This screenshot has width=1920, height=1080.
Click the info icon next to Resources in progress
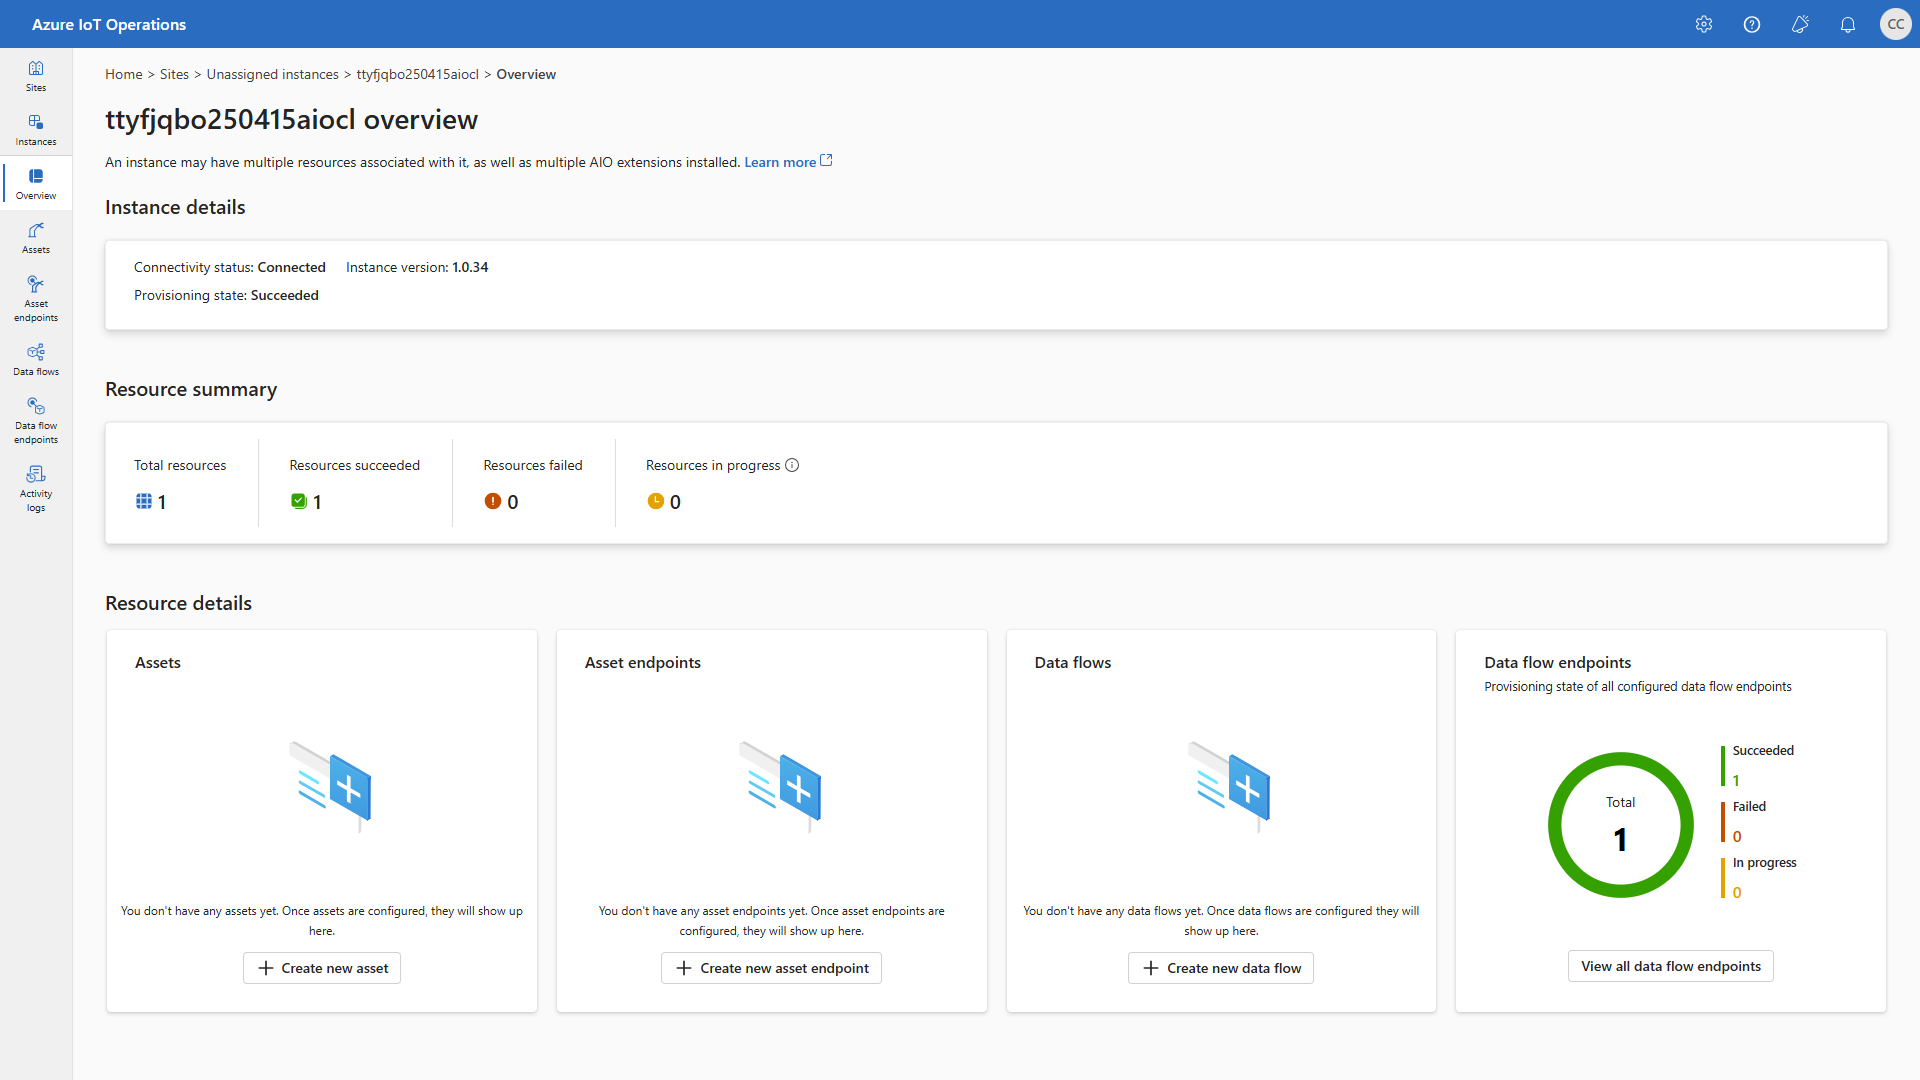[792, 465]
